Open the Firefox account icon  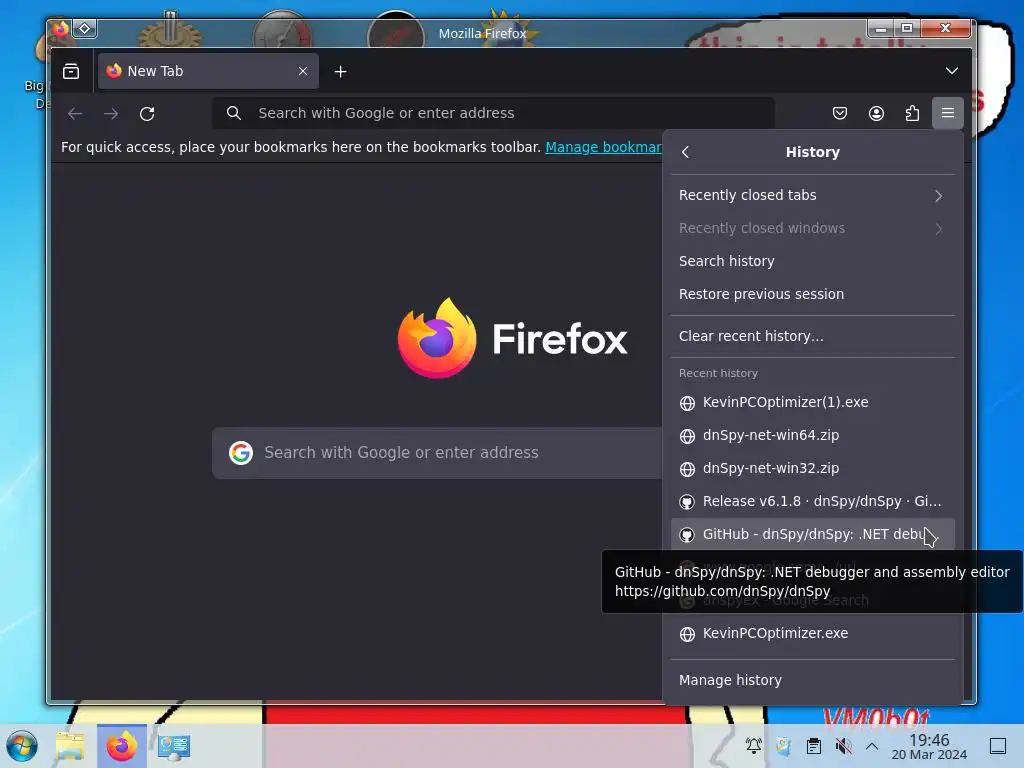[x=876, y=114]
